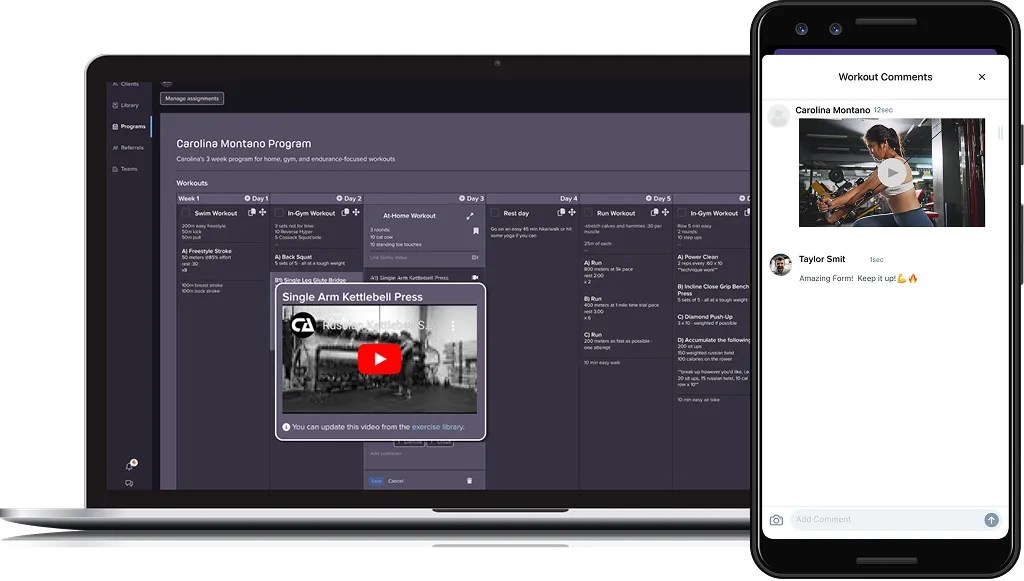Image resolution: width=1024 pixels, height=581 pixels.
Task: Open Referrals from the sidebar
Action: coord(132,148)
